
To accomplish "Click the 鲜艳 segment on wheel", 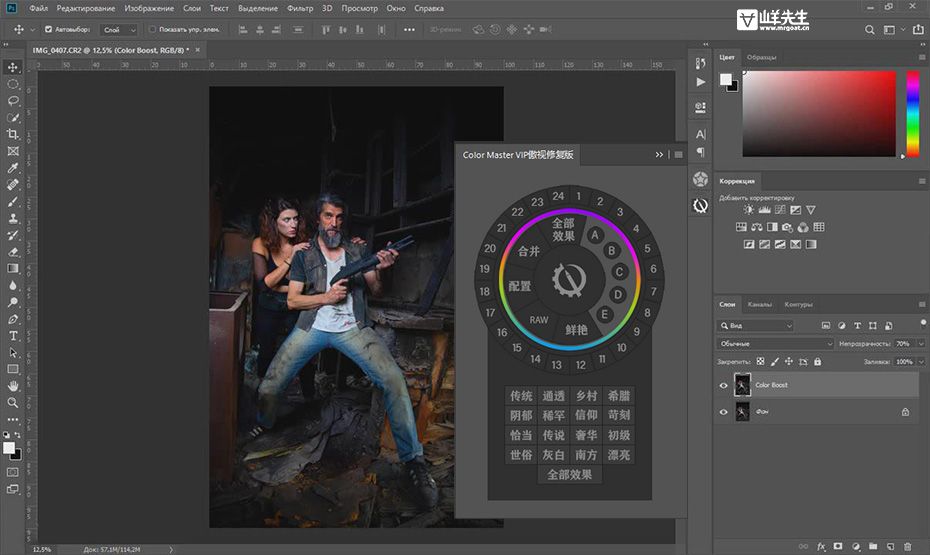I will [x=576, y=330].
